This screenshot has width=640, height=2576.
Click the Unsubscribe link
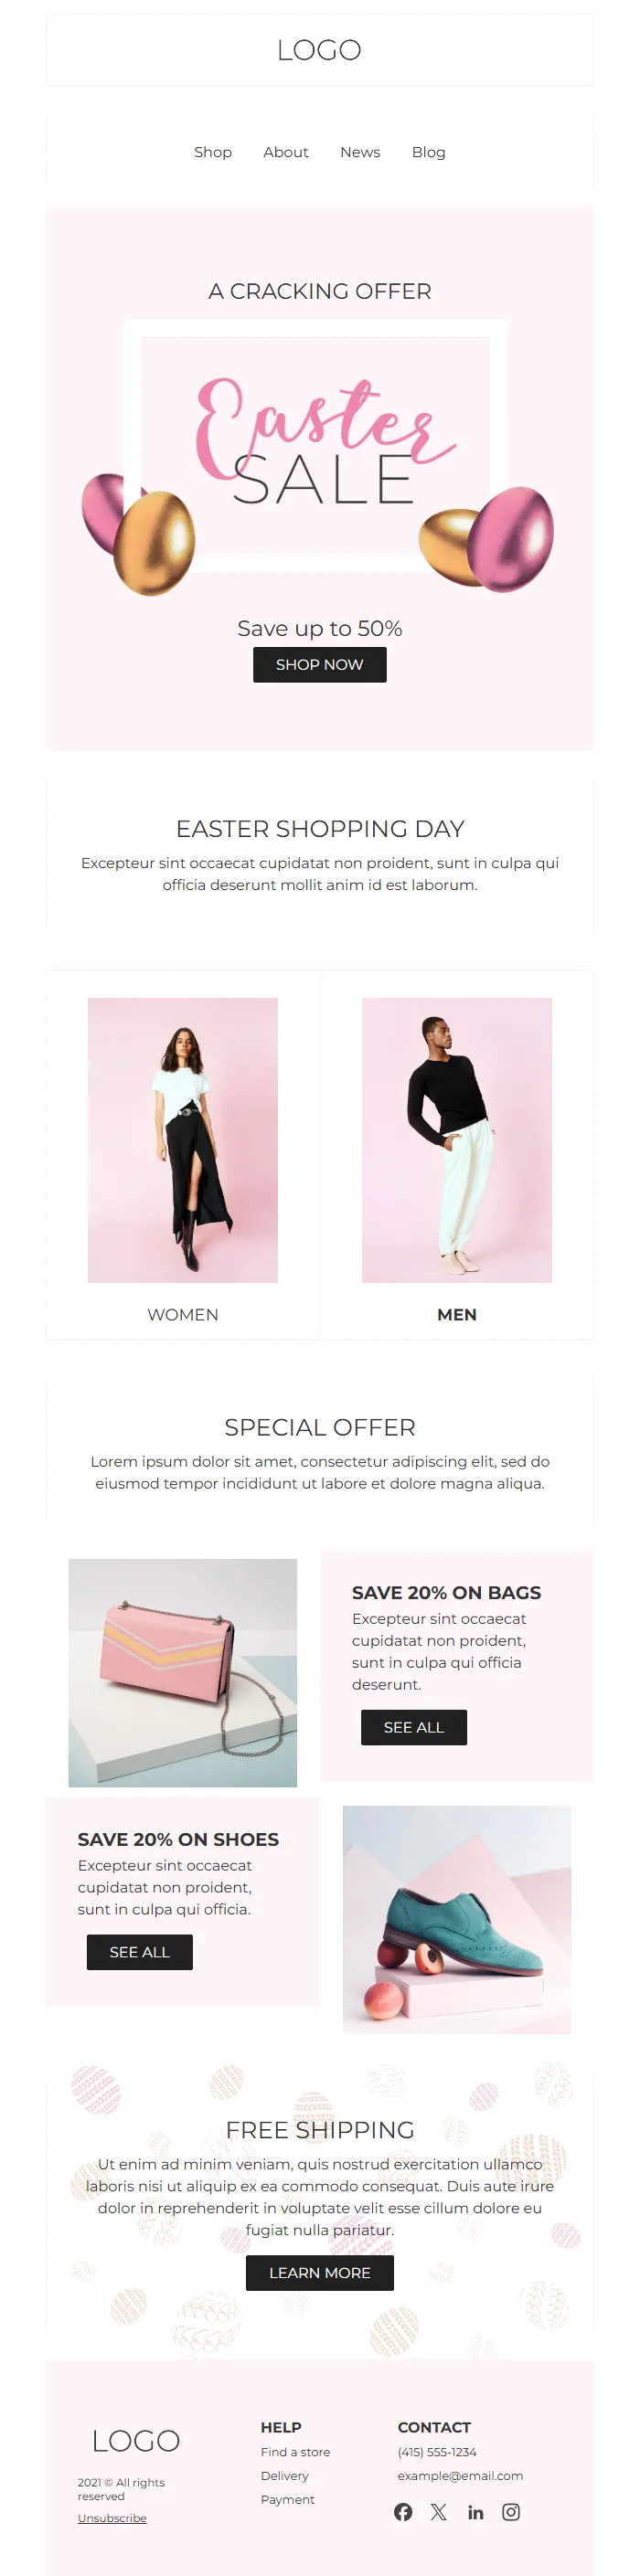[x=112, y=2518]
